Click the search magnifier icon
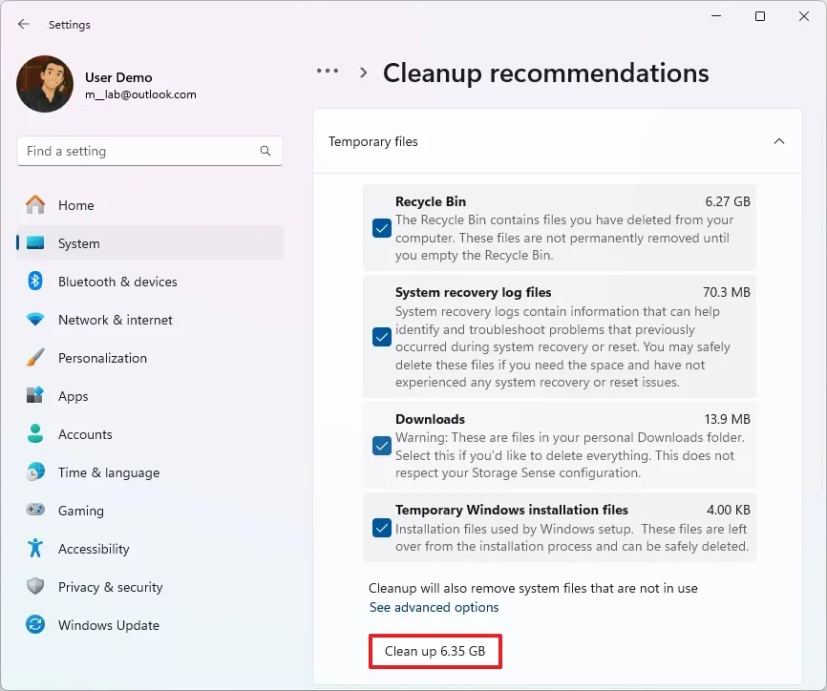Screen dimensions: 827x691 [x=265, y=151]
